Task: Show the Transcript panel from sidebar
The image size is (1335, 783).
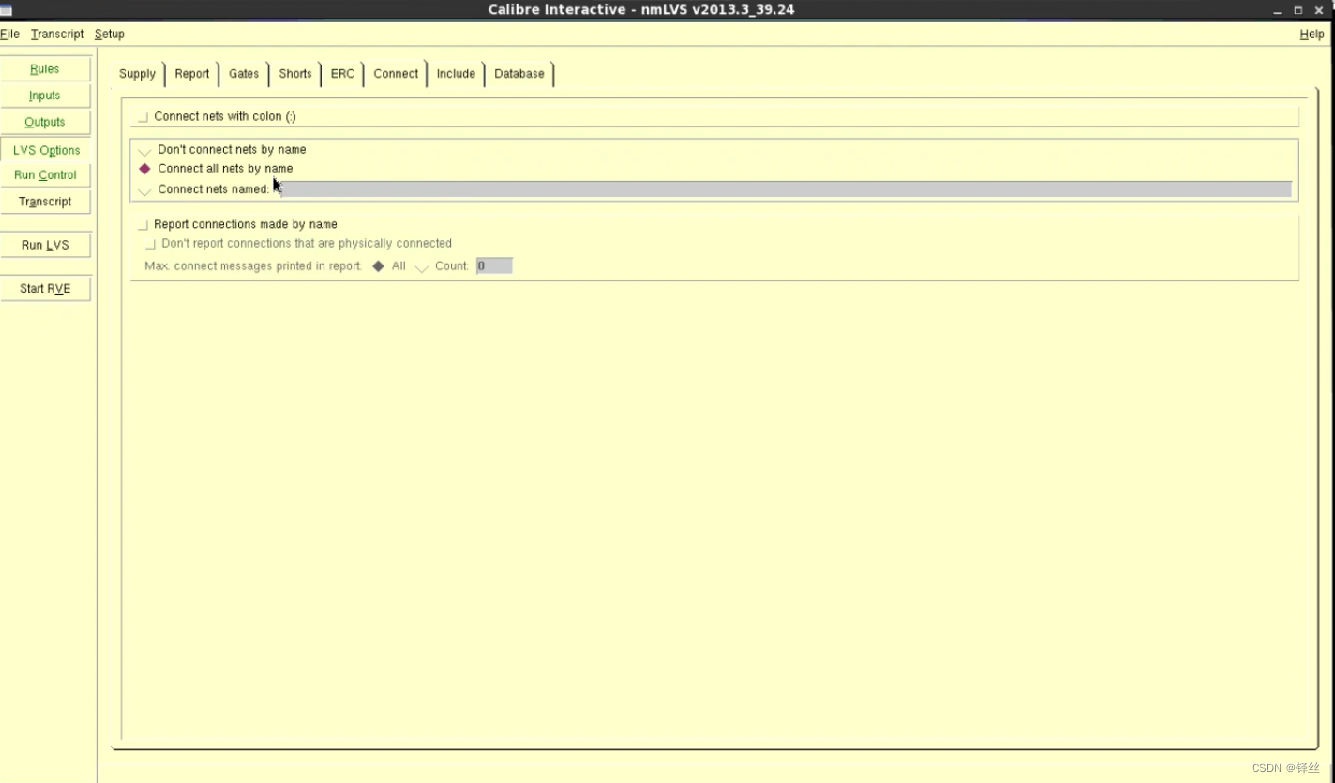Action: point(45,201)
